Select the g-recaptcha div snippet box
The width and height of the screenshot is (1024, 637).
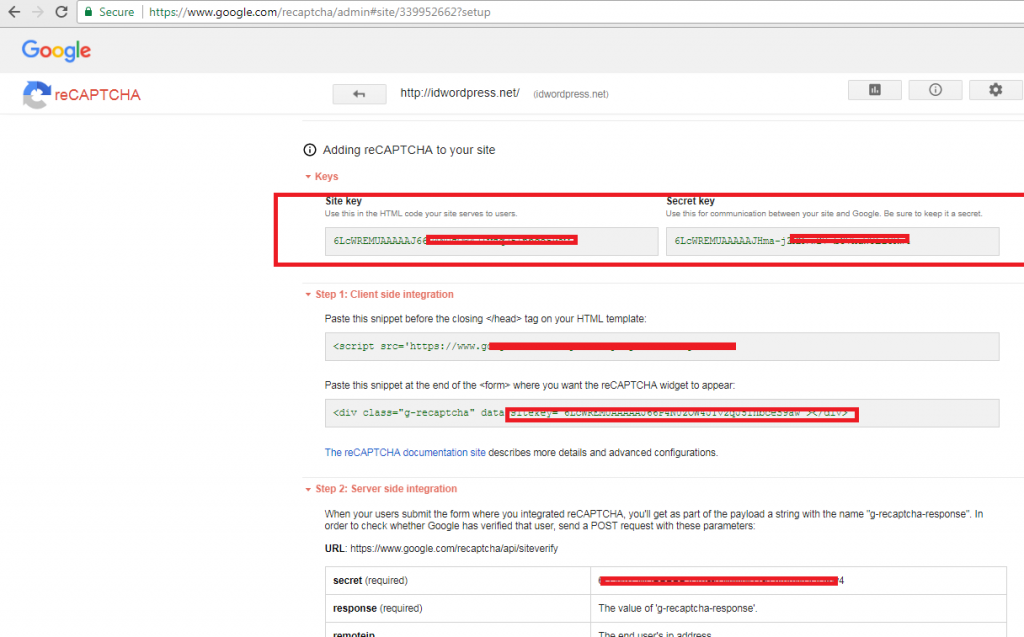pos(662,413)
